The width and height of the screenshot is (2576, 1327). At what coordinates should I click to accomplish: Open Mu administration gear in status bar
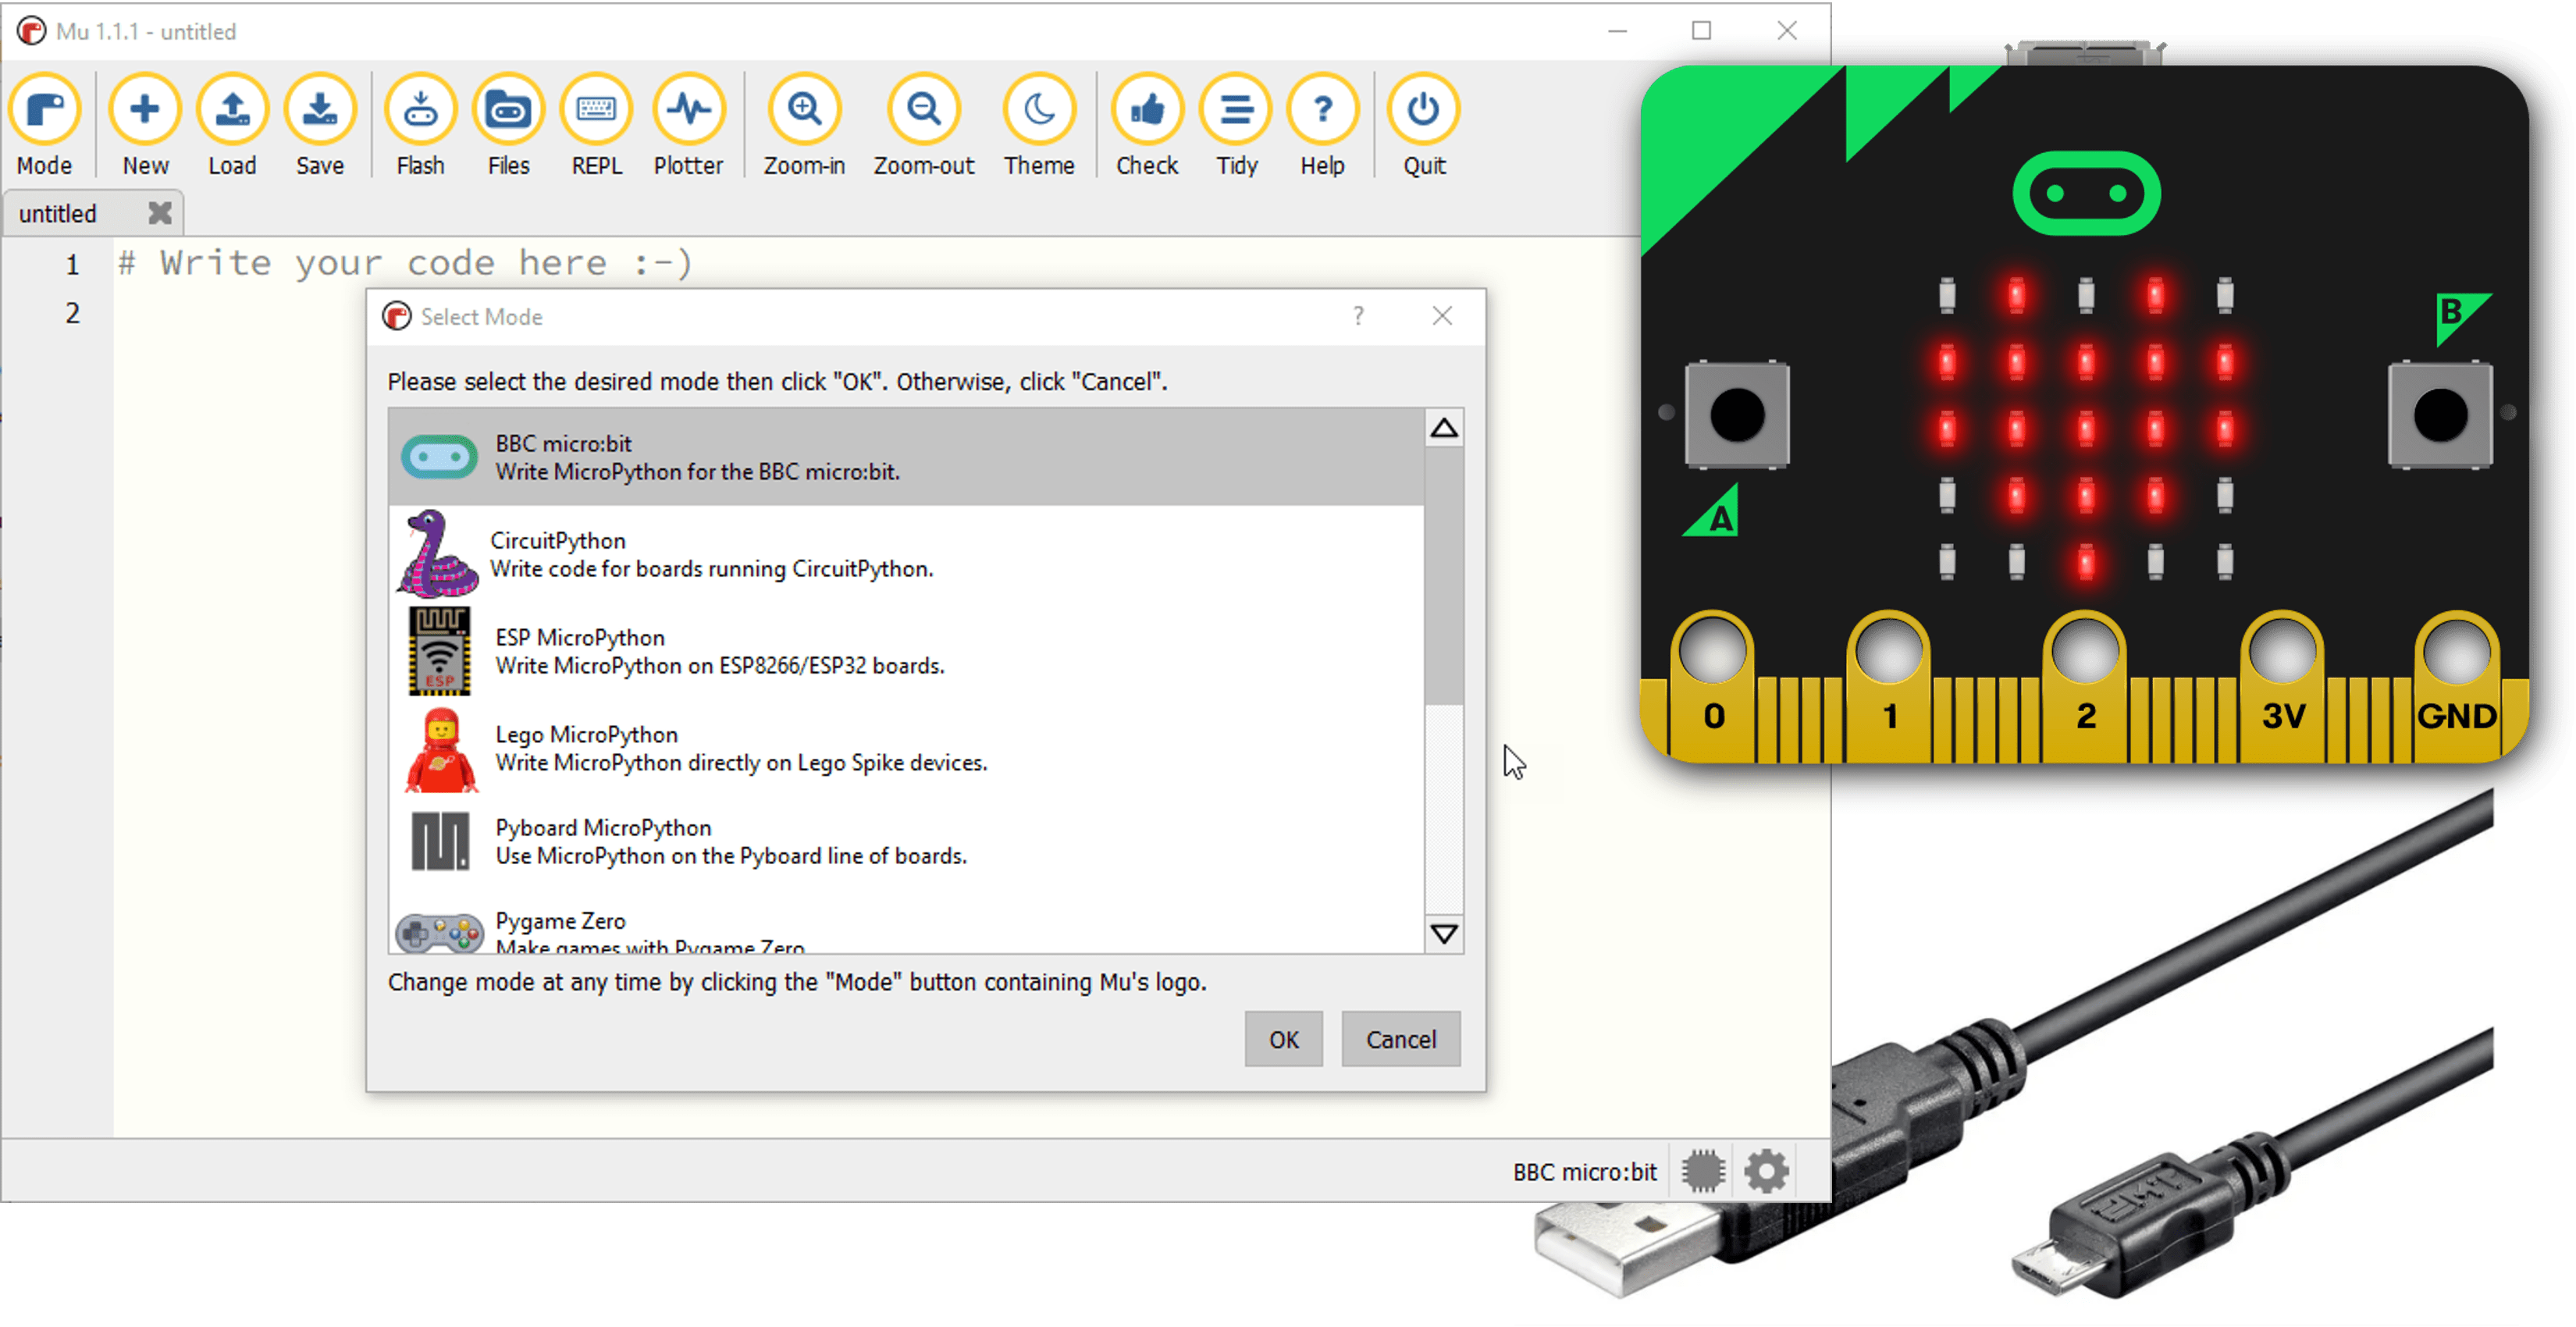click(1766, 1171)
